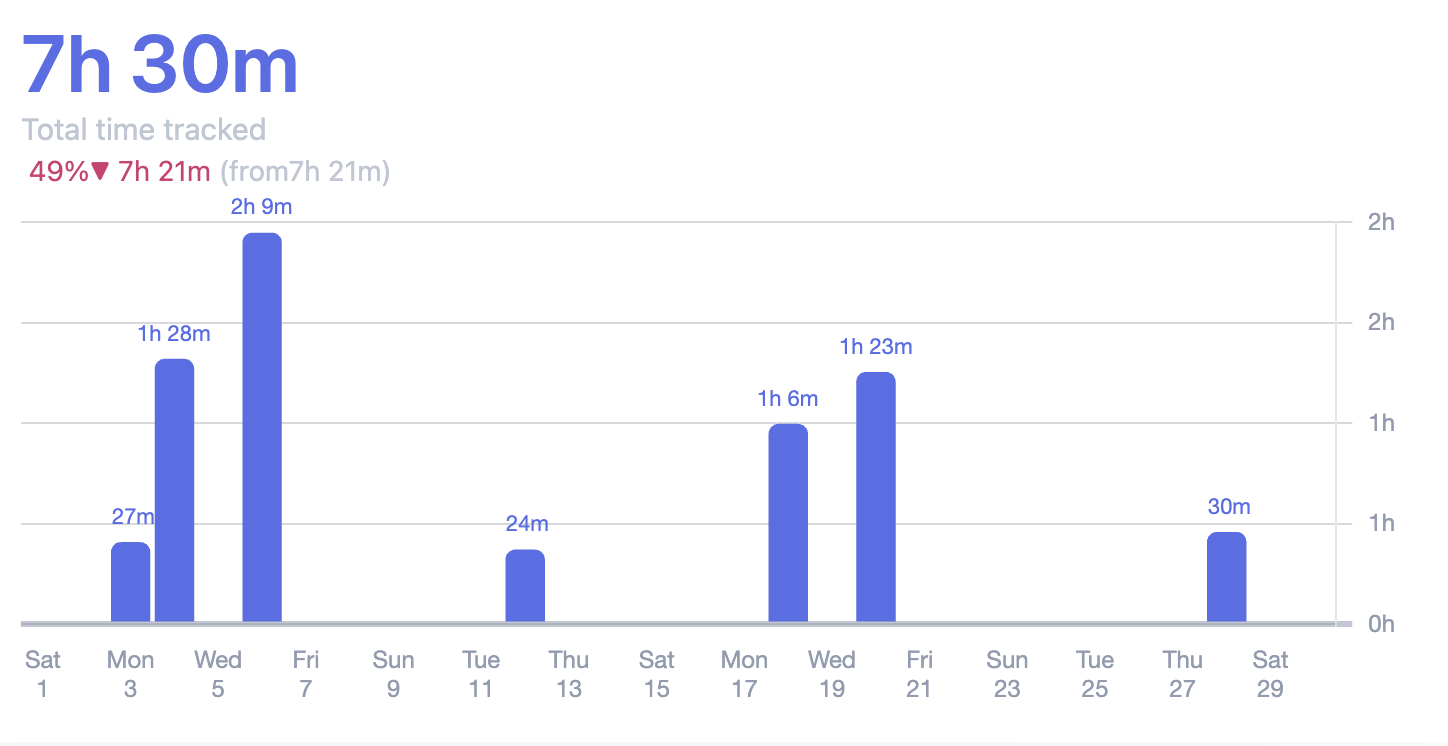
Task: Click the Total time tracked label
Action: point(144,130)
